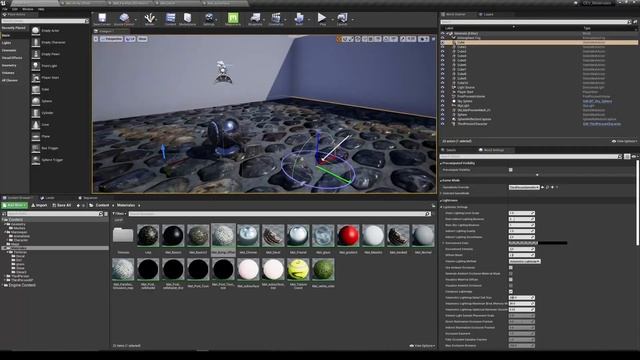The width and height of the screenshot is (640, 360).
Task: Select the Plane basic shape
Action: (x=47, y=136)
